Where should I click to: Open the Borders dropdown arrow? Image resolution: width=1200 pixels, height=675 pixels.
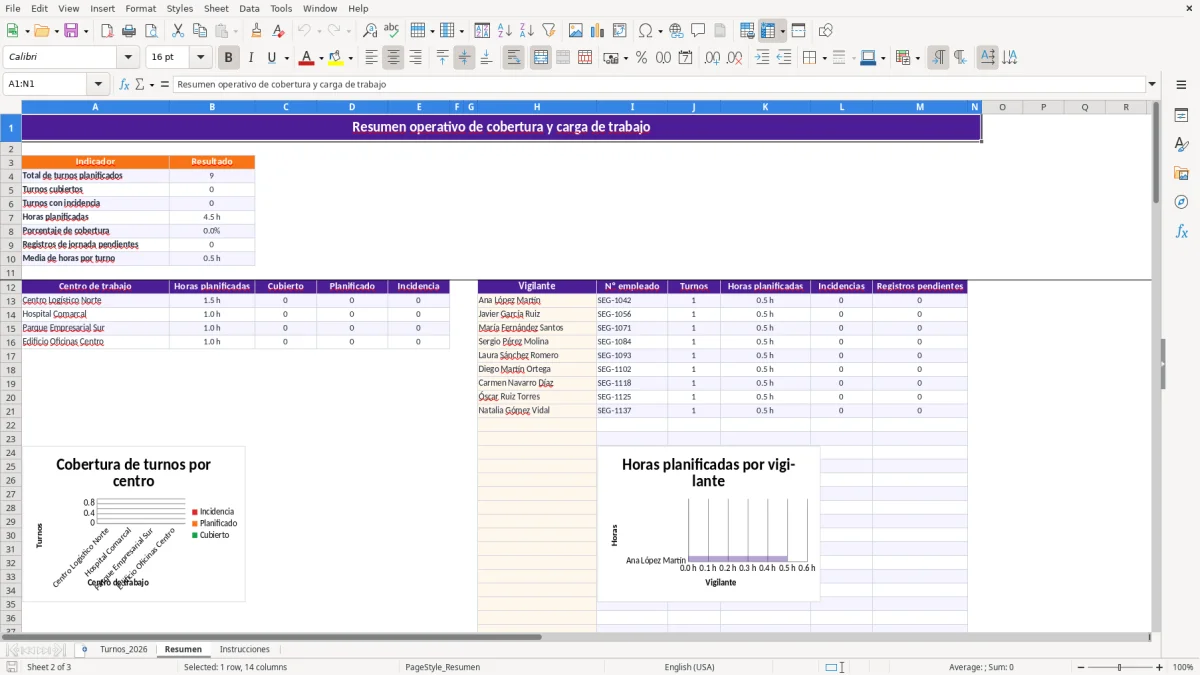824,58
